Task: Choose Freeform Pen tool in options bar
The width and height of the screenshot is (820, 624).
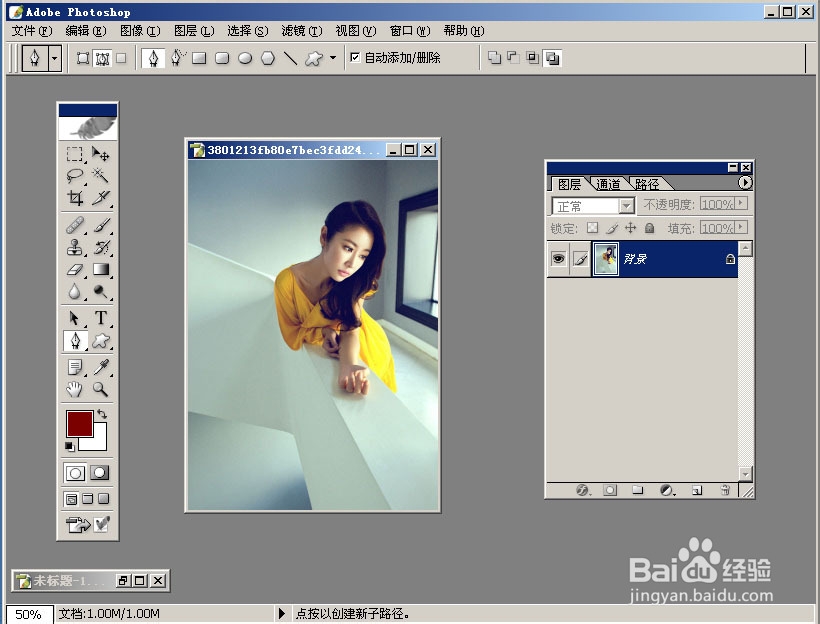Action: pyautogui.click(x=177, y=58)
